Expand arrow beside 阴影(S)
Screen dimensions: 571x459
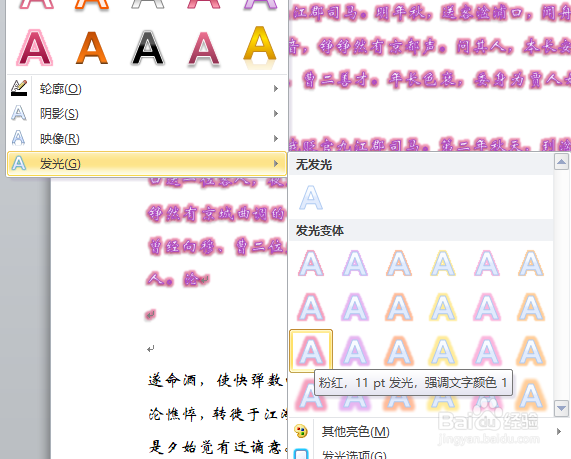(276, 114)
